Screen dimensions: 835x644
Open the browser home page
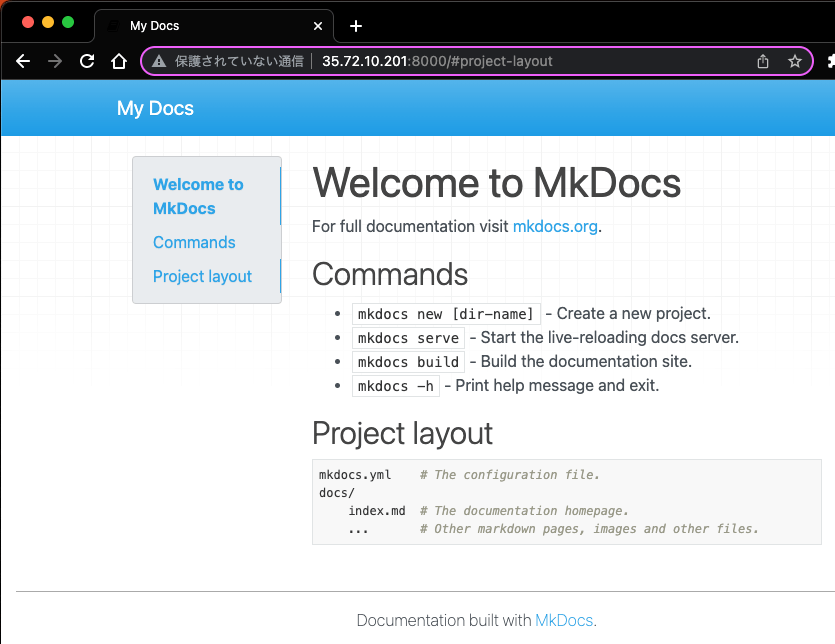point(119,61)
